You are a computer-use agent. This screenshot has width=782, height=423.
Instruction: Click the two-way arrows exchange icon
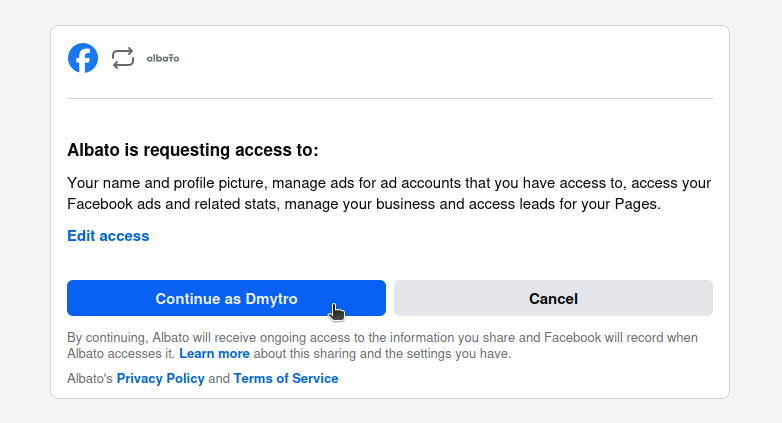122,58
